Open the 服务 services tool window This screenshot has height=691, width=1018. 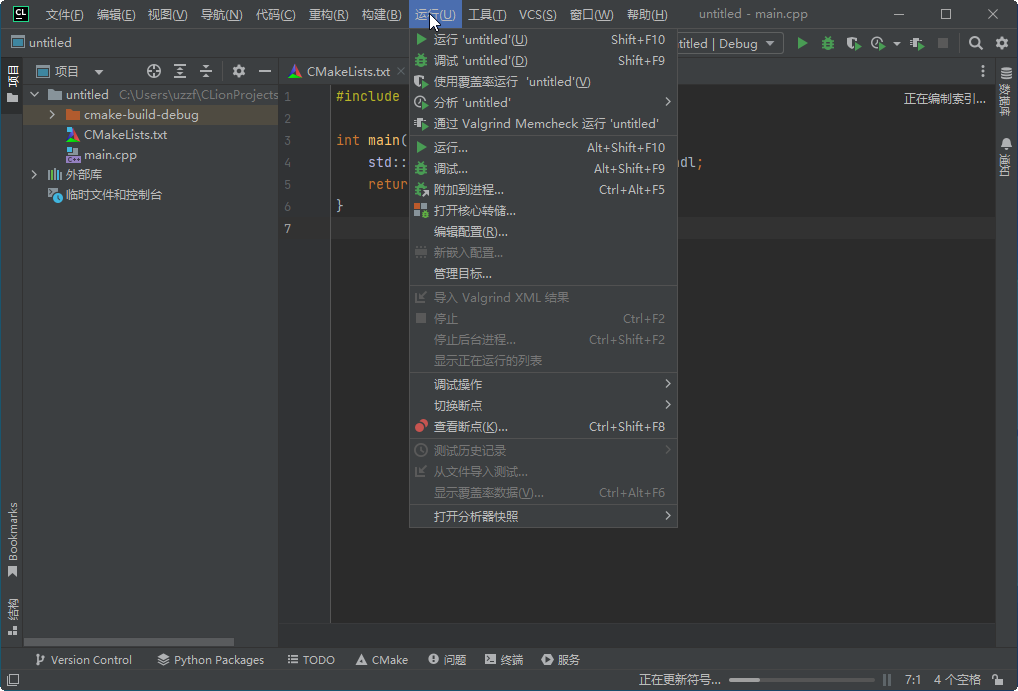pos(560,660)
